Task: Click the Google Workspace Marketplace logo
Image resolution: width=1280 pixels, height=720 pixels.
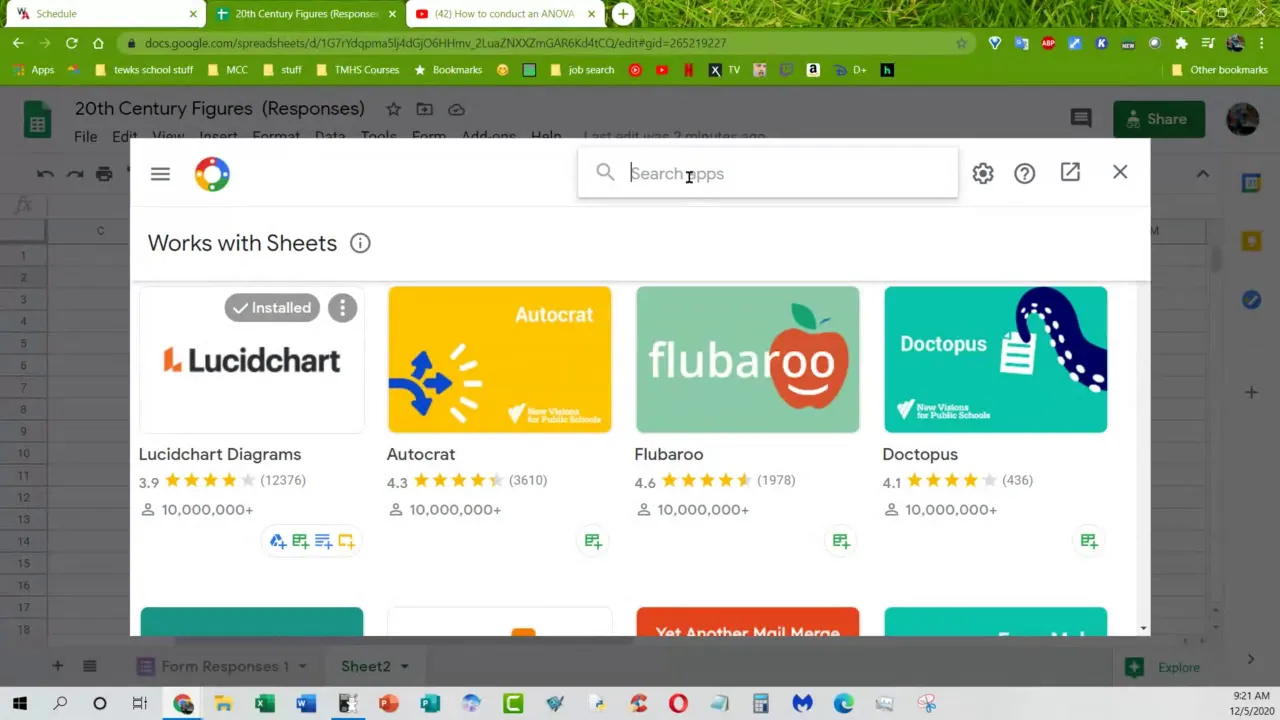Action: 212,174
